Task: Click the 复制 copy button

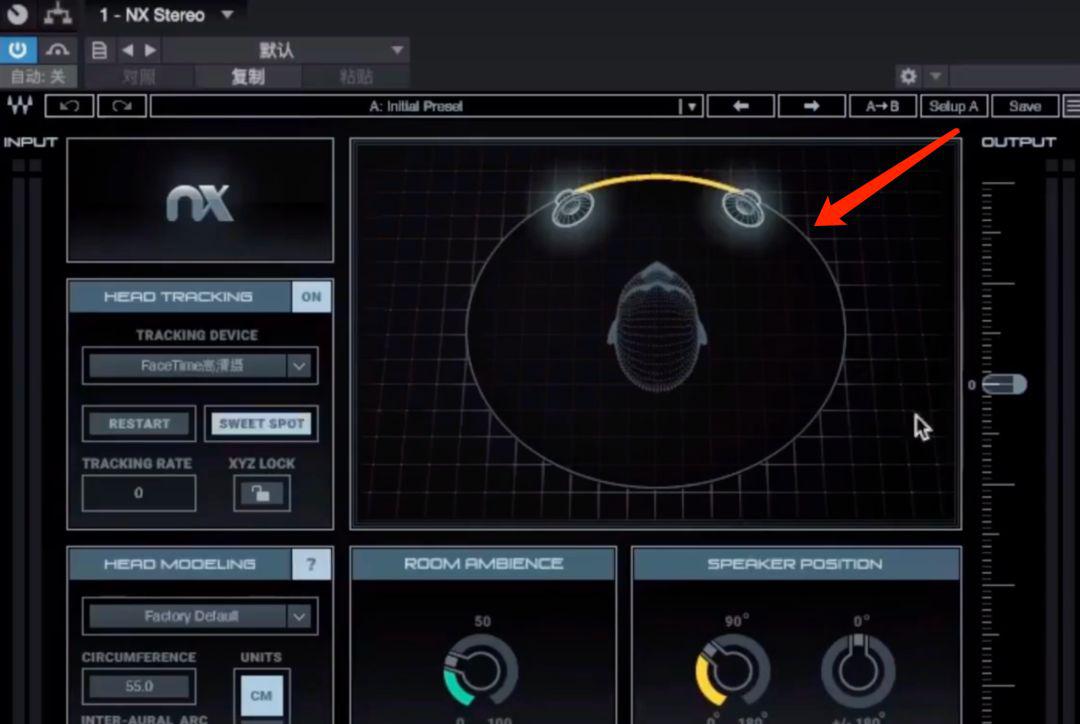Action: click(248, 76)
